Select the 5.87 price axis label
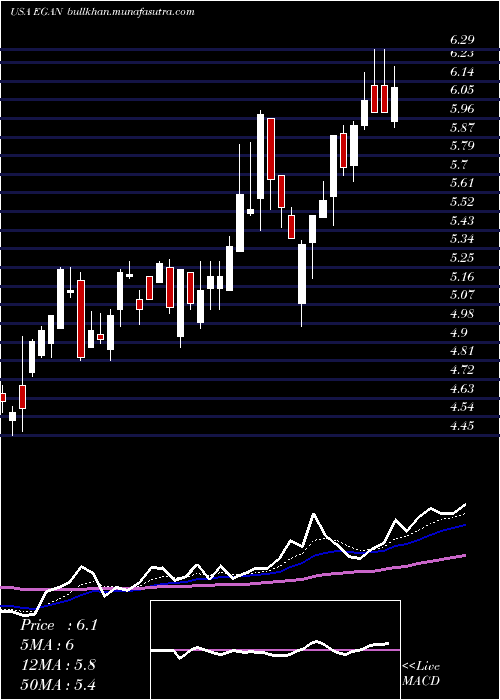Image resolution: width=500 pixels, height=700 pixels. 462,128
